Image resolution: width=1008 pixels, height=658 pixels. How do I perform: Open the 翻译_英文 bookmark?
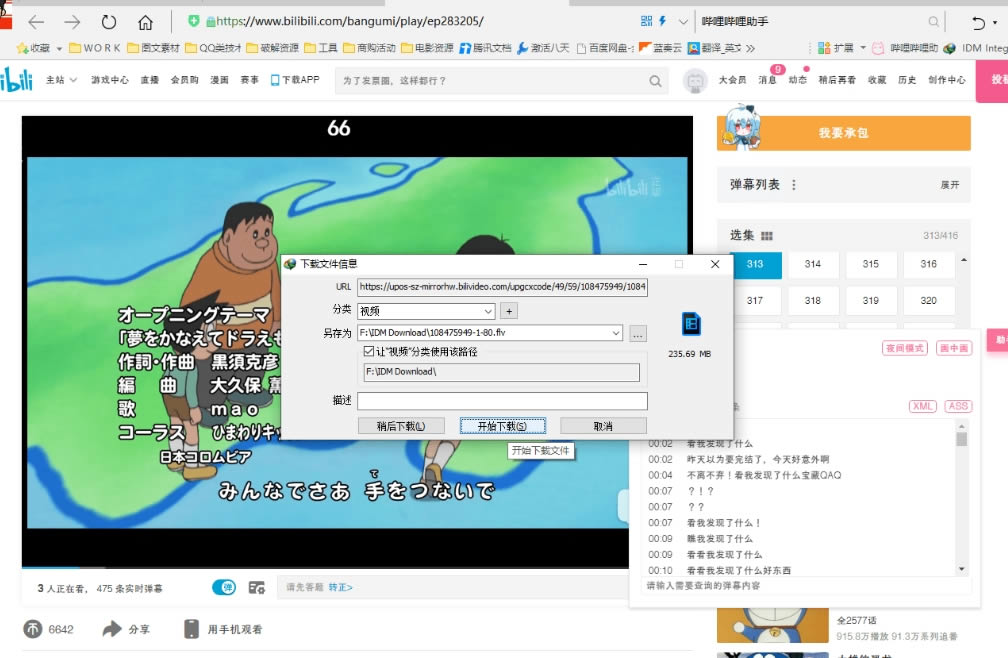coord(714,48)
